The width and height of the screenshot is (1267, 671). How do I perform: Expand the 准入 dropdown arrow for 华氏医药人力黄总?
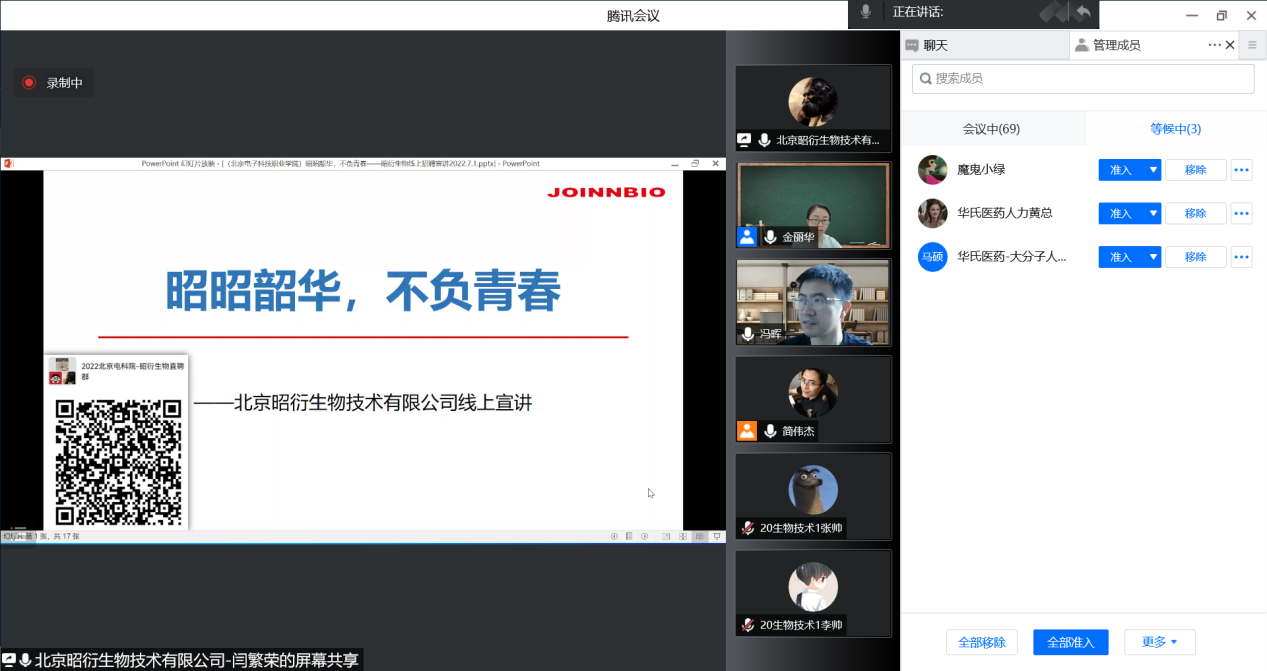click(1153, 213)
